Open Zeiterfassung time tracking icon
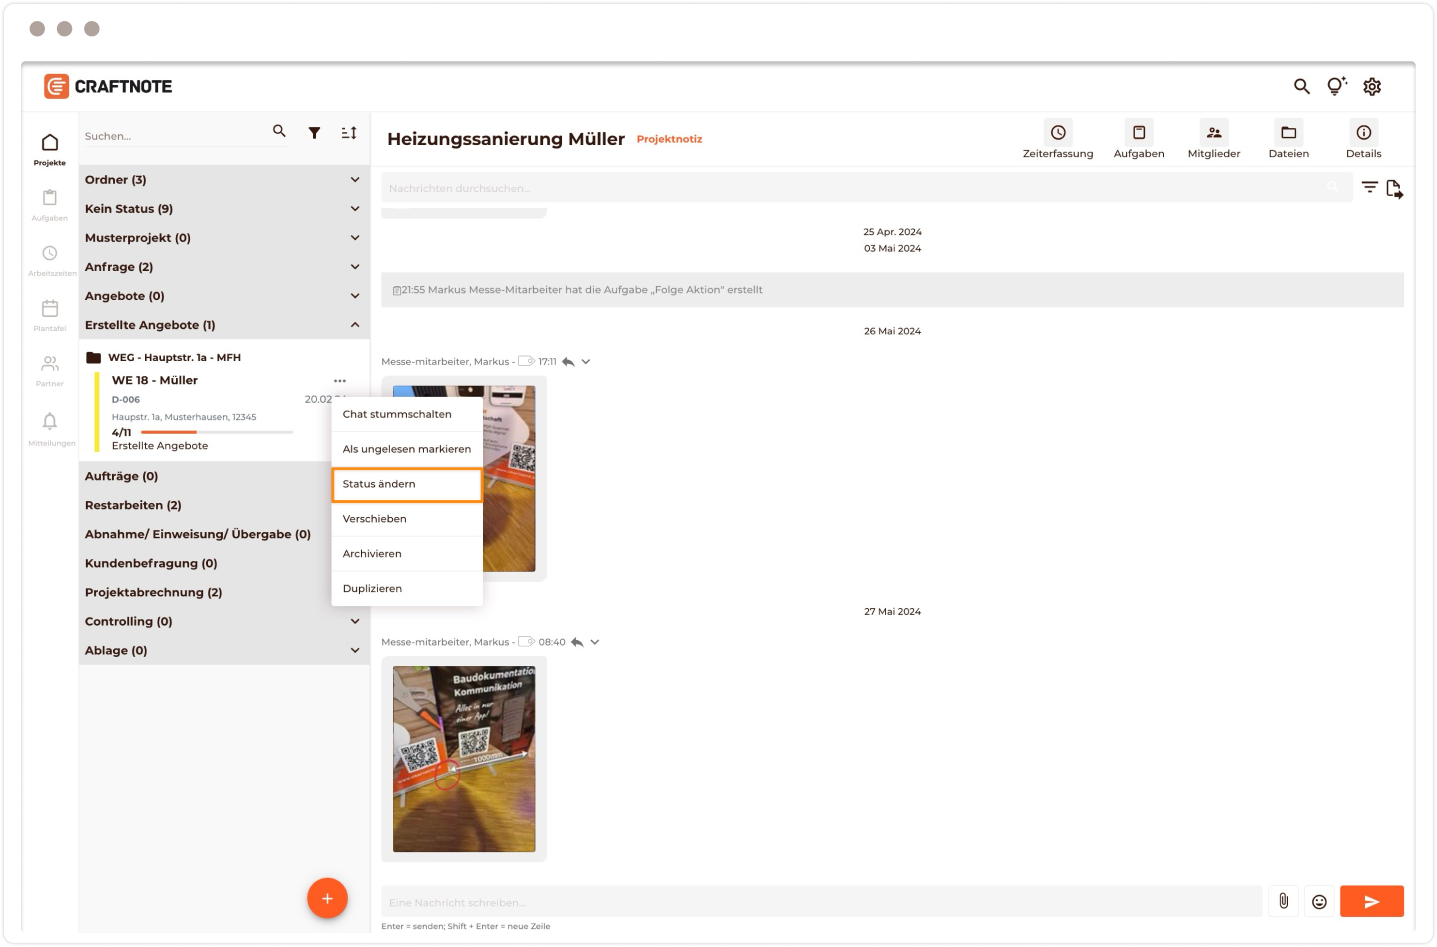This screenshot has height=947, width=1437. pyautogui.click(x=1057, y=133)
